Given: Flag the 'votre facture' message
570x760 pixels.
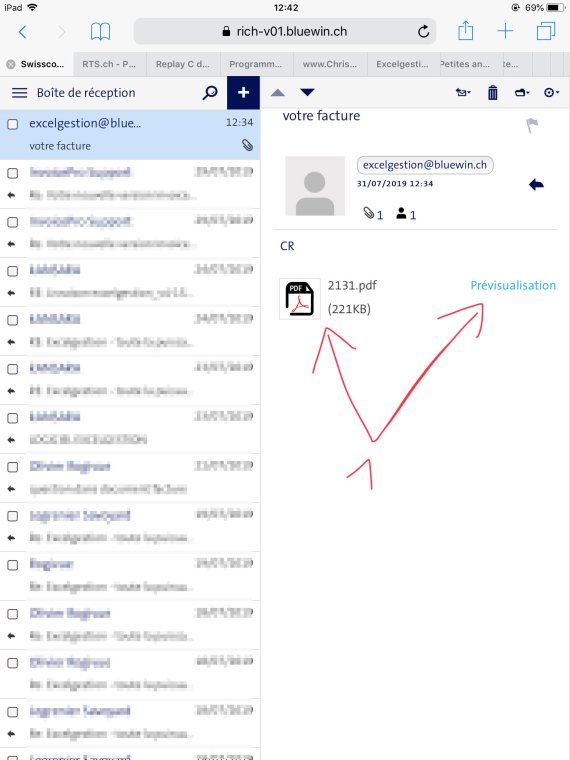Looking at the screenshot, I should 532,126.
